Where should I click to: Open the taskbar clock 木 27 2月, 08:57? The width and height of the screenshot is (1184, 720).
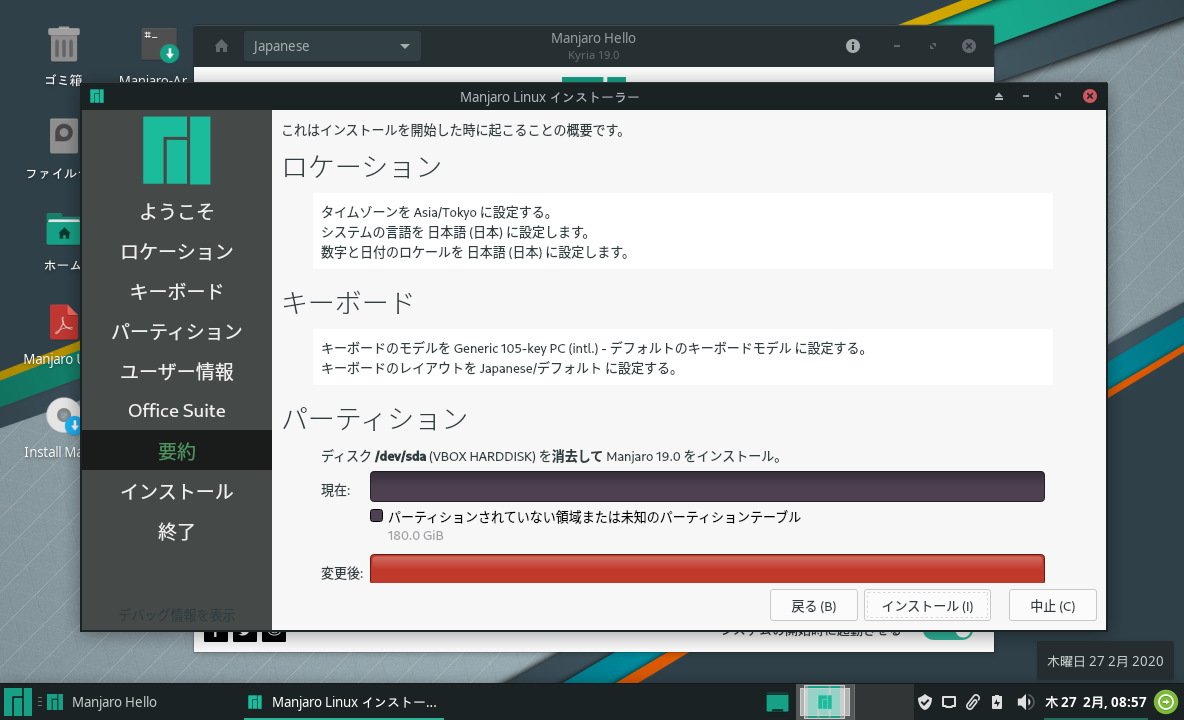click(x=1096, y=702)
